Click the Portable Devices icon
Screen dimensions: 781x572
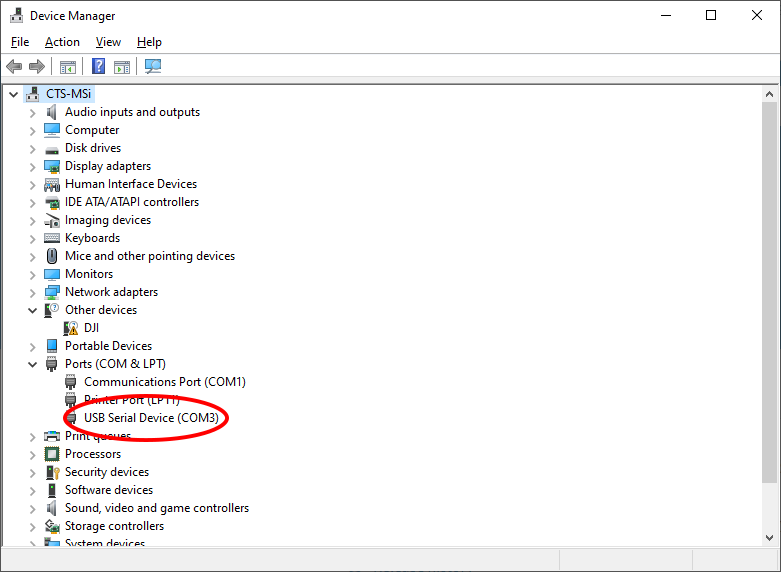[x=52, y=346]
